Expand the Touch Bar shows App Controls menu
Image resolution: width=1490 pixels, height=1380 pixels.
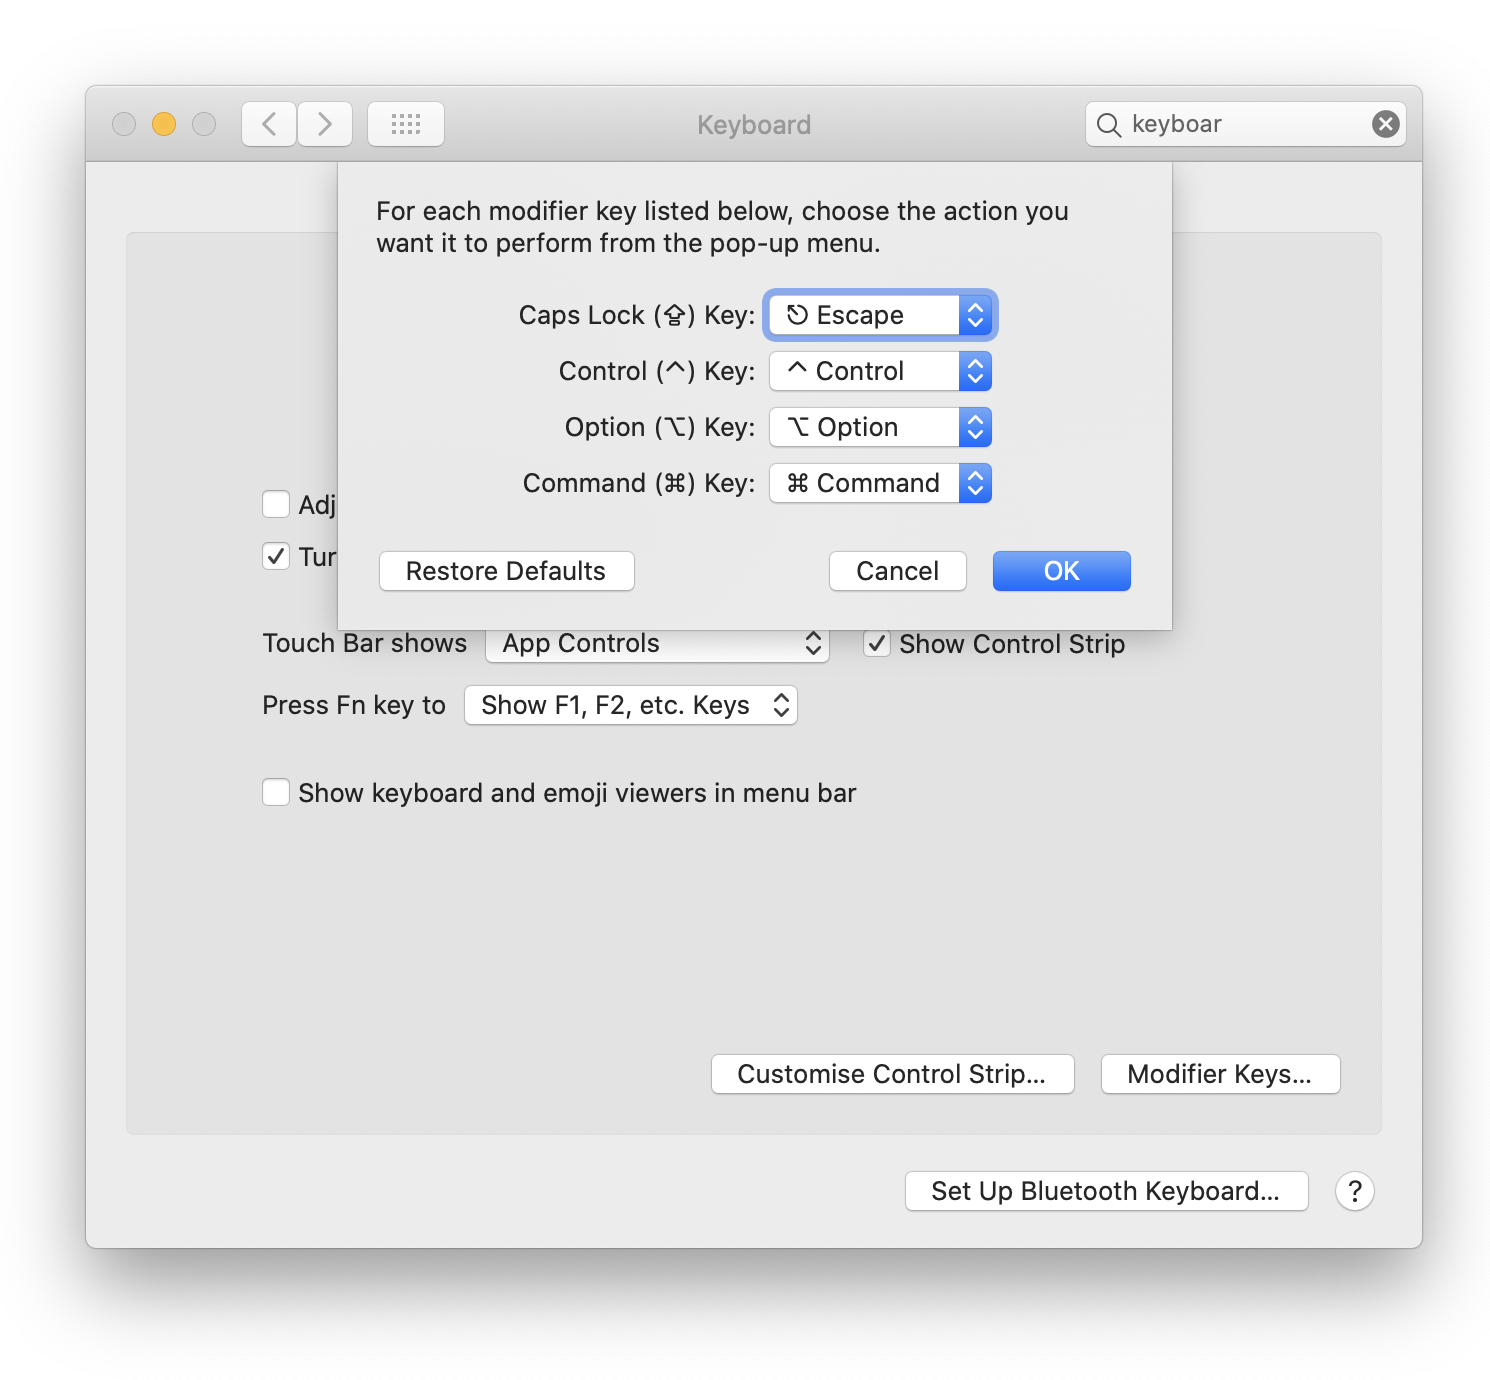pos(658,643)
